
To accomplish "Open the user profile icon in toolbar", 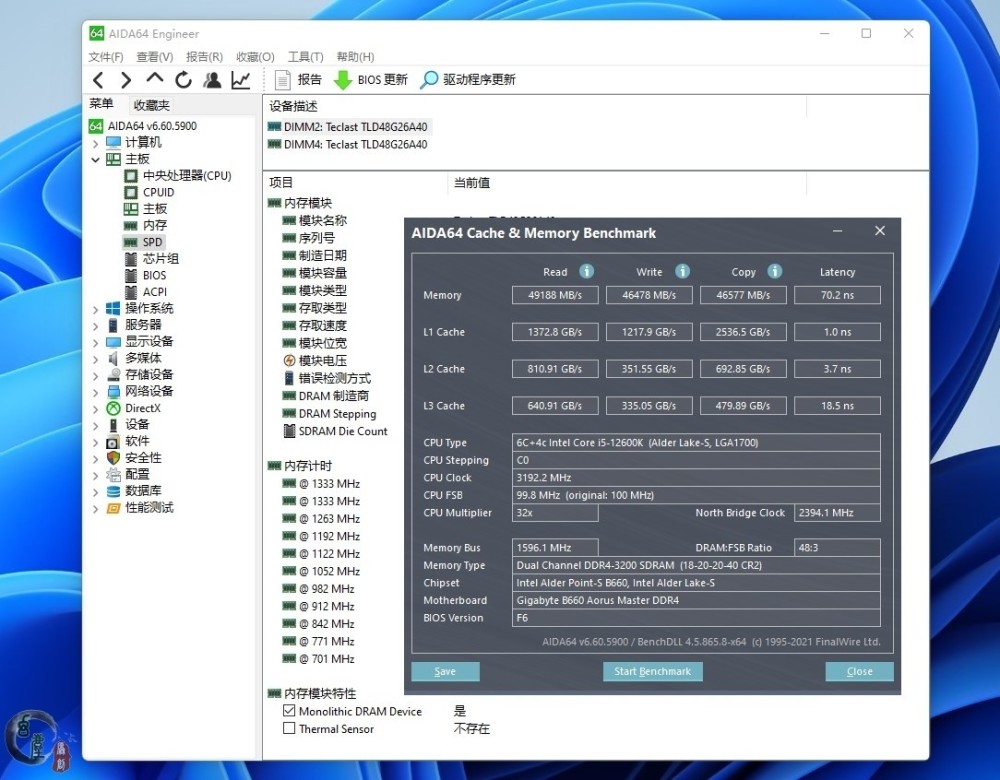I will click(212, 80).
